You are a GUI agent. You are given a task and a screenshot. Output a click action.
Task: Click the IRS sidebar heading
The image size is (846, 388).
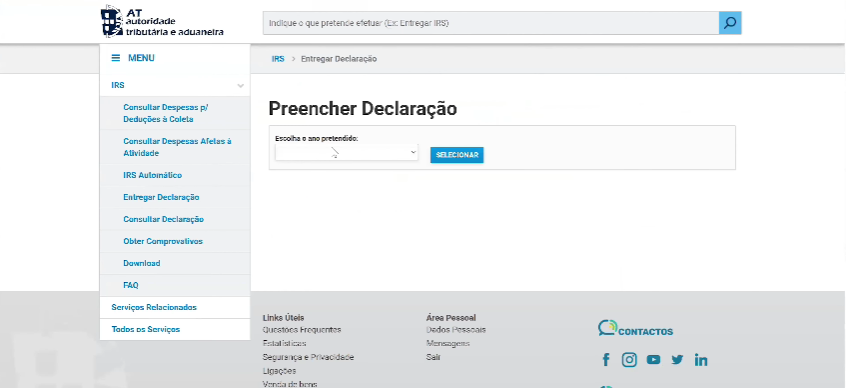118,86
